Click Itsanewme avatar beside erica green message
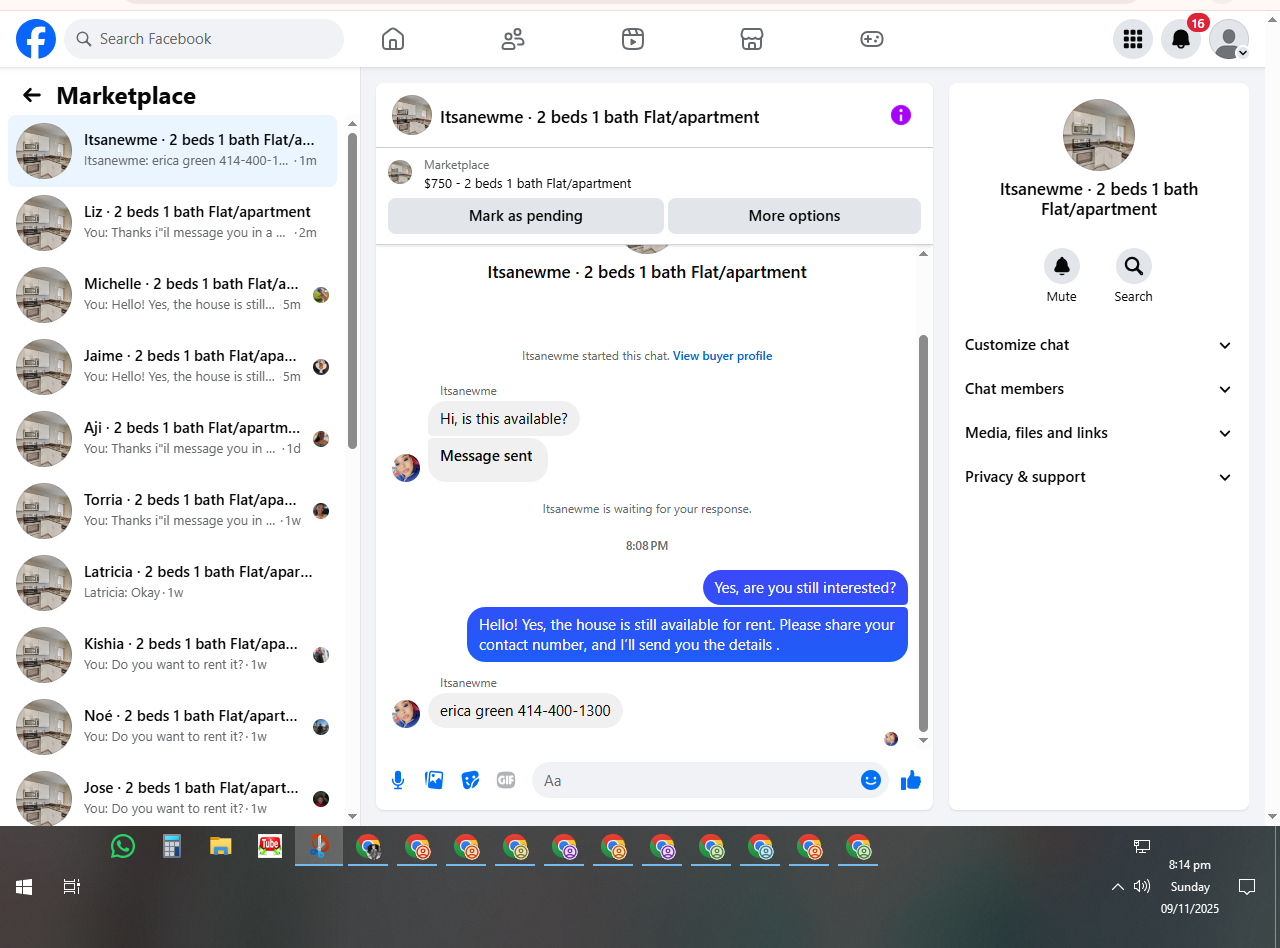The width and height of the screenshot is (1280, 948). (406, 713)
